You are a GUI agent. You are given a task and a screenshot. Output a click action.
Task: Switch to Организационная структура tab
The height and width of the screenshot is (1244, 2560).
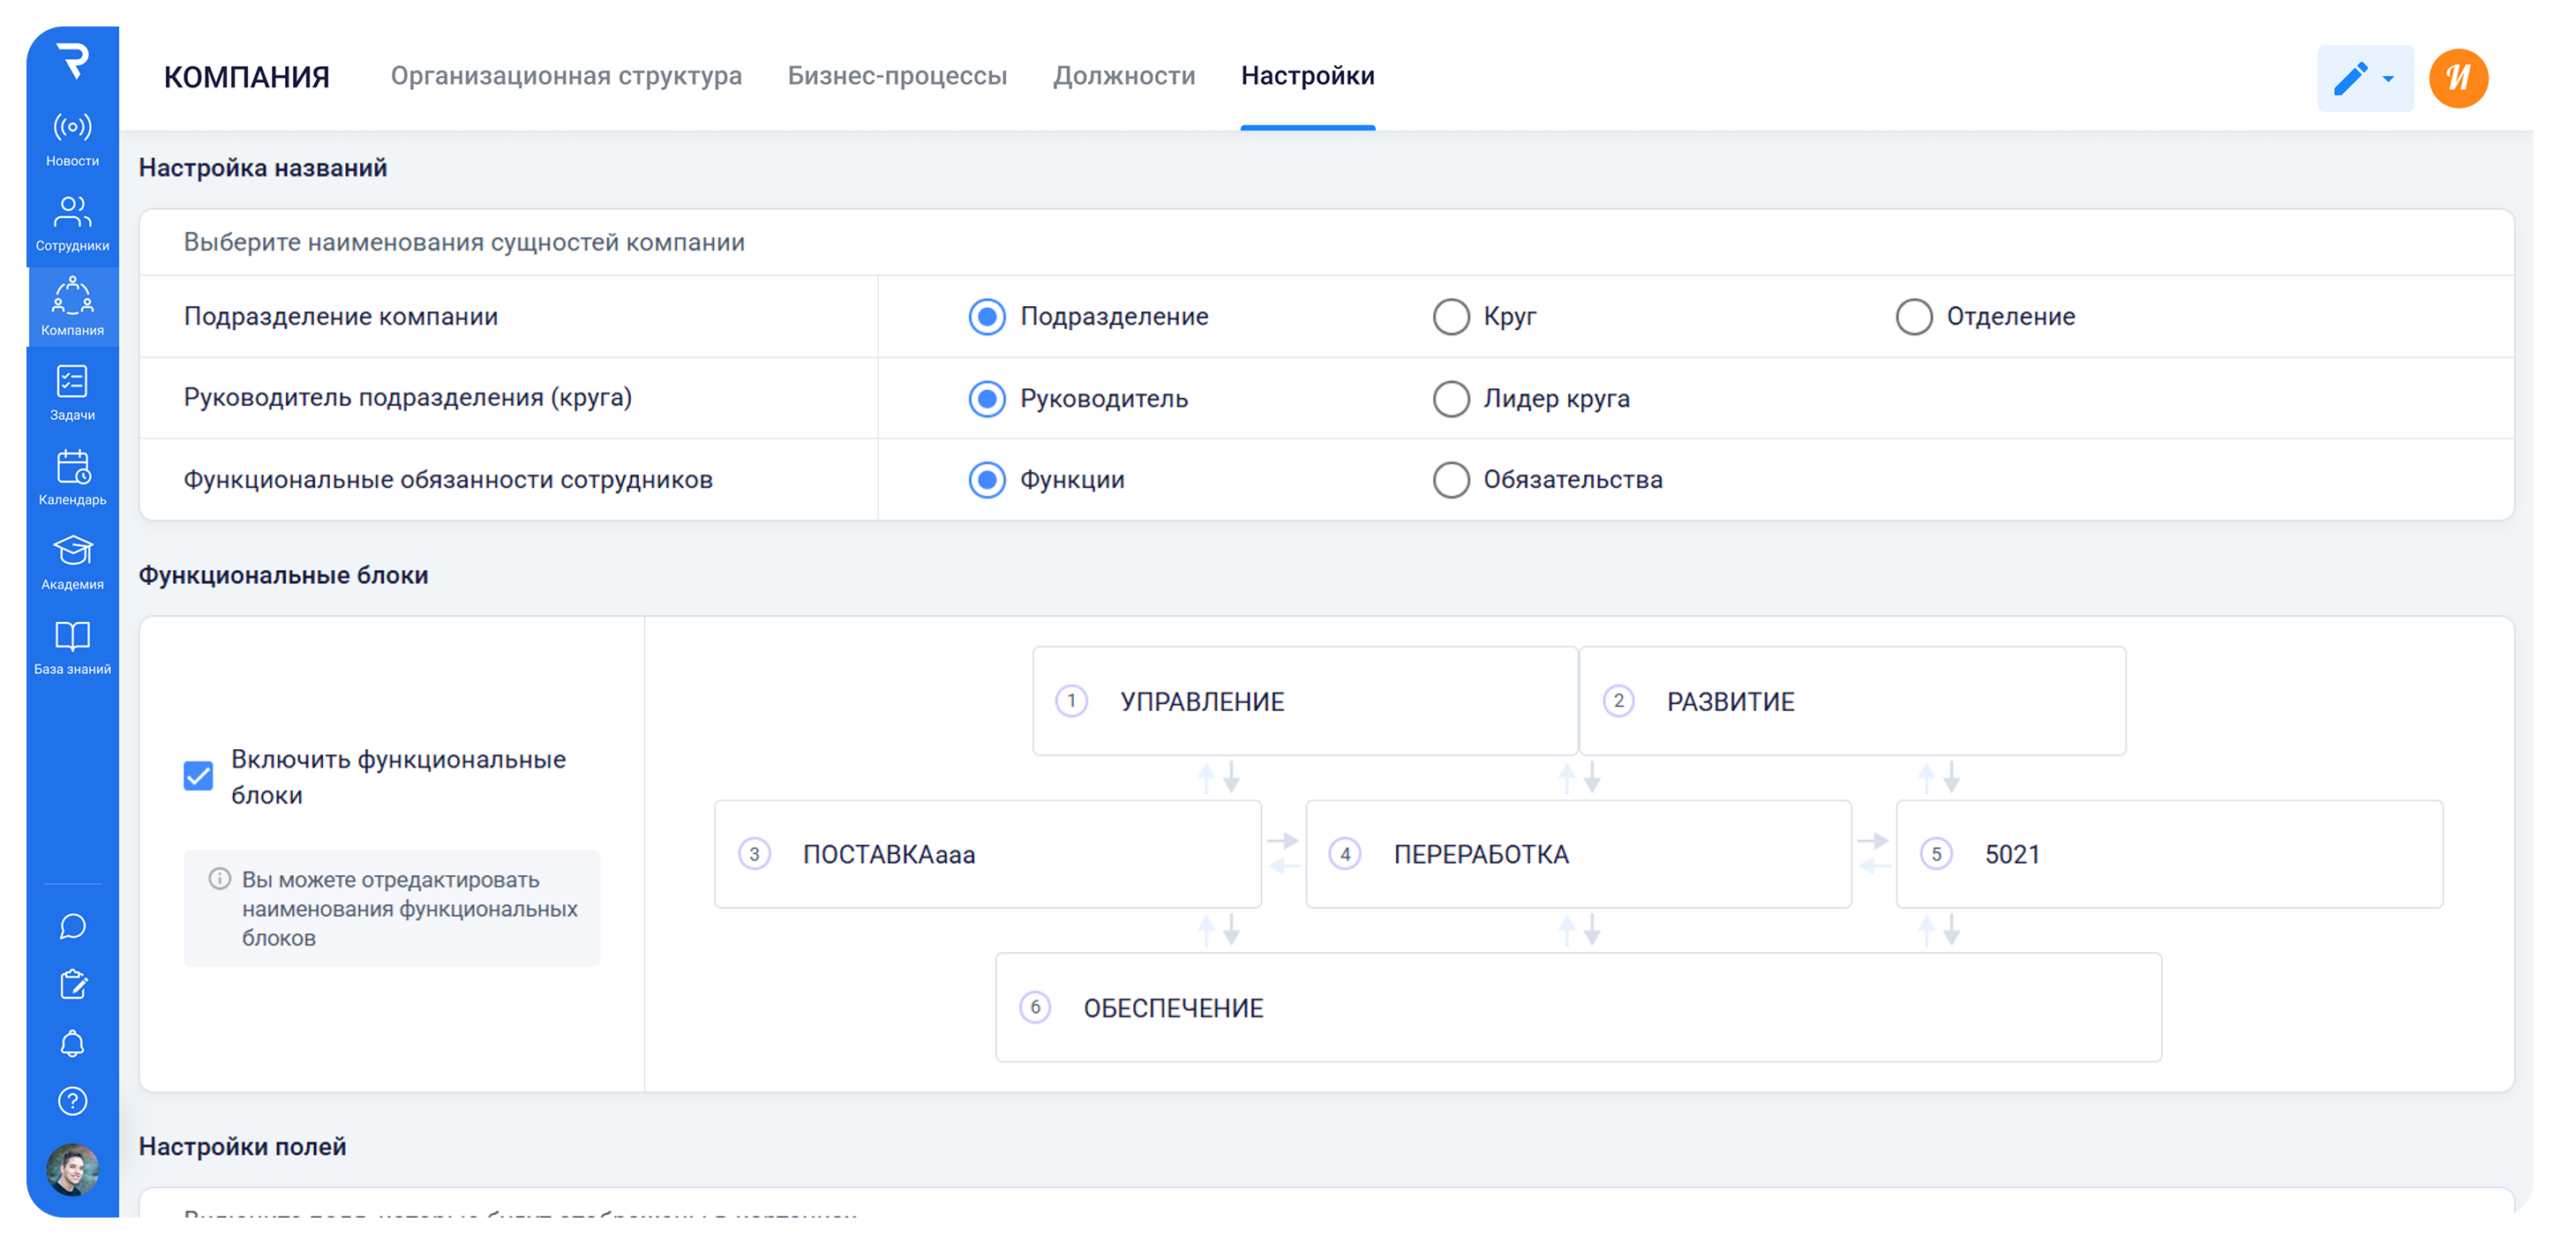point(566,76)
